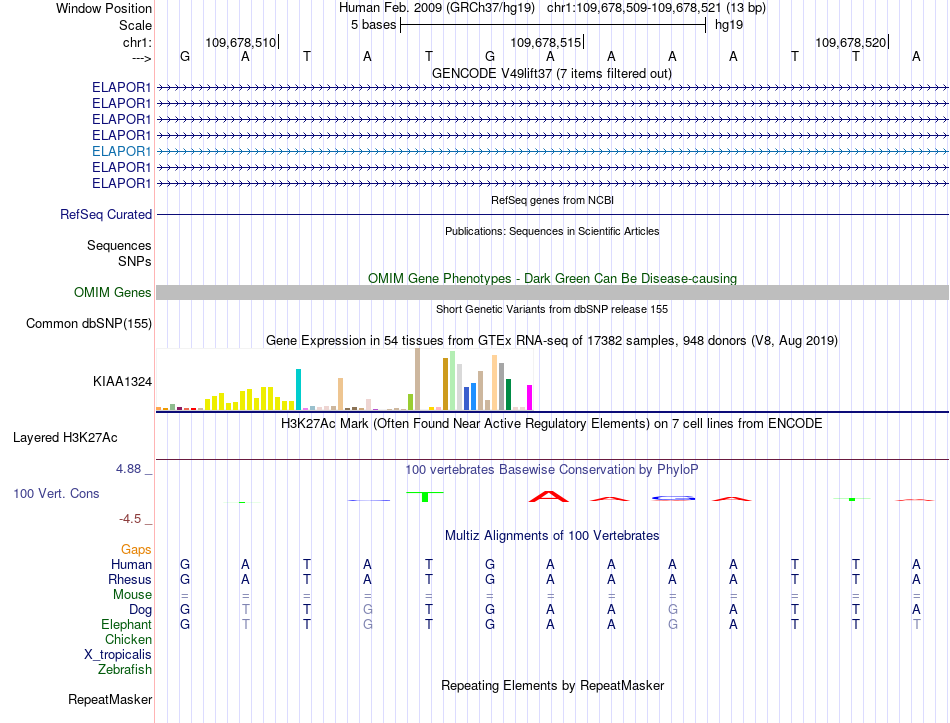The image size is (950, 723).
Task: Click the light blue highlighted ELAPOR1 transcript label
Action: pos(121,151)
